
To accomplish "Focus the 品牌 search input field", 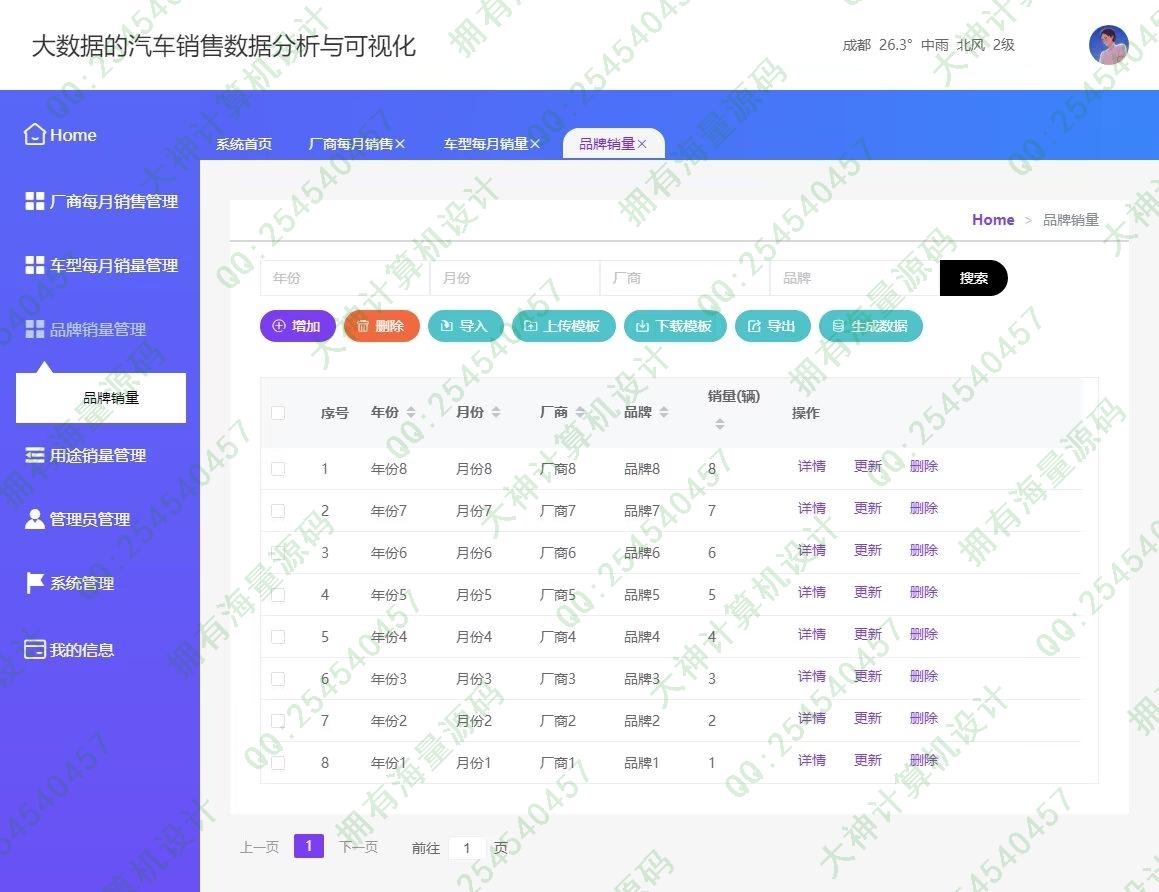I will pyautogui.click(x=854, y=278).
